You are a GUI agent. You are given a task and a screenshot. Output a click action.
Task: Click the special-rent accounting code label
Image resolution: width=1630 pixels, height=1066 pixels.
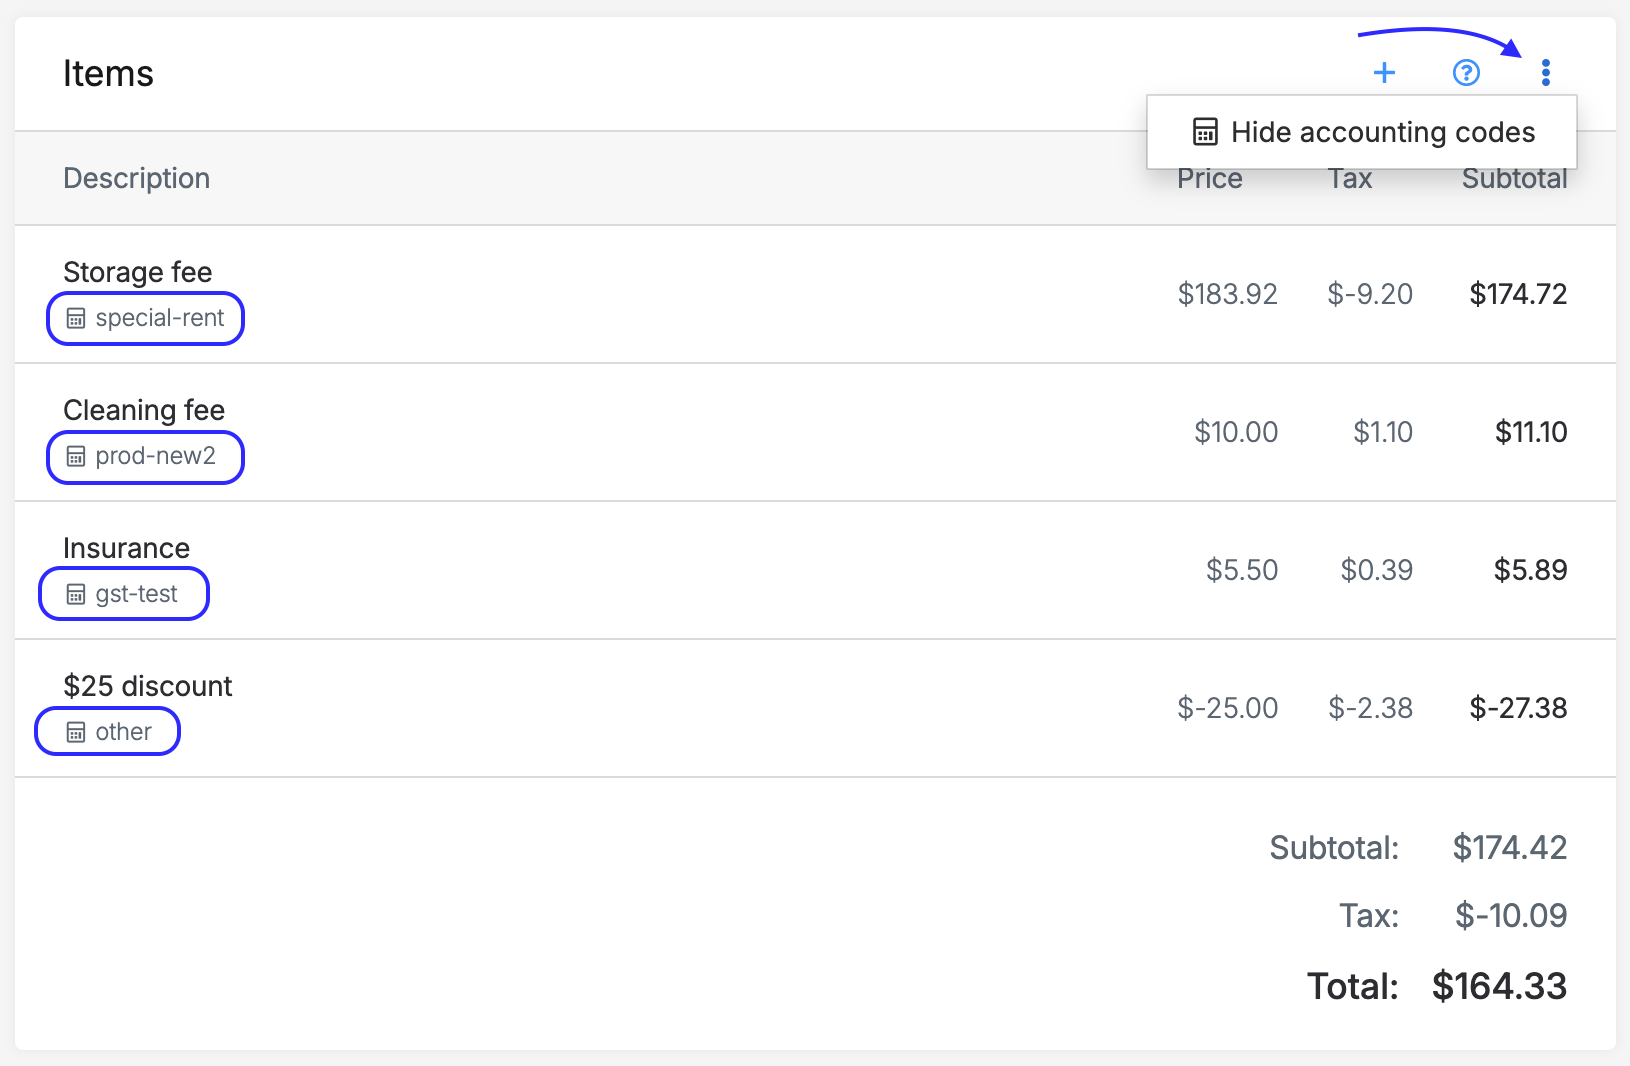click(160, 318)
